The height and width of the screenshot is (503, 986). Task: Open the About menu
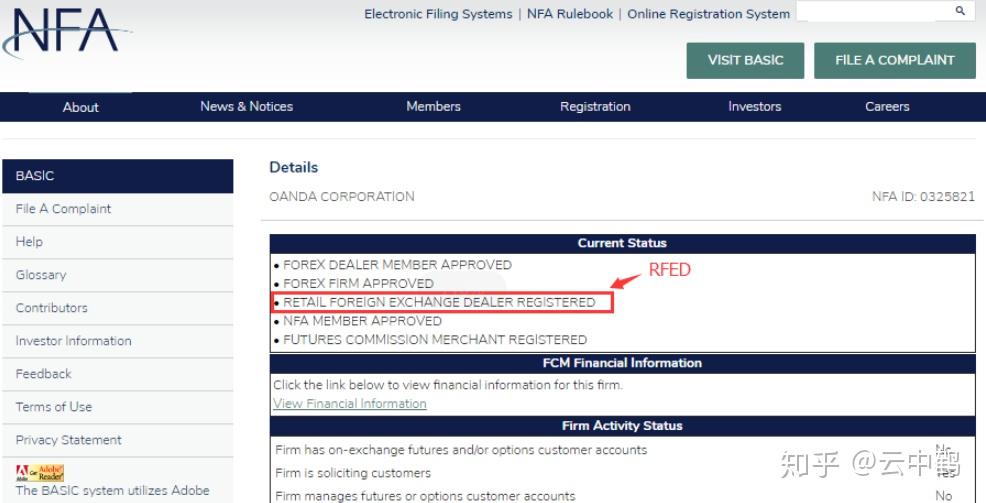pos(80,107)
